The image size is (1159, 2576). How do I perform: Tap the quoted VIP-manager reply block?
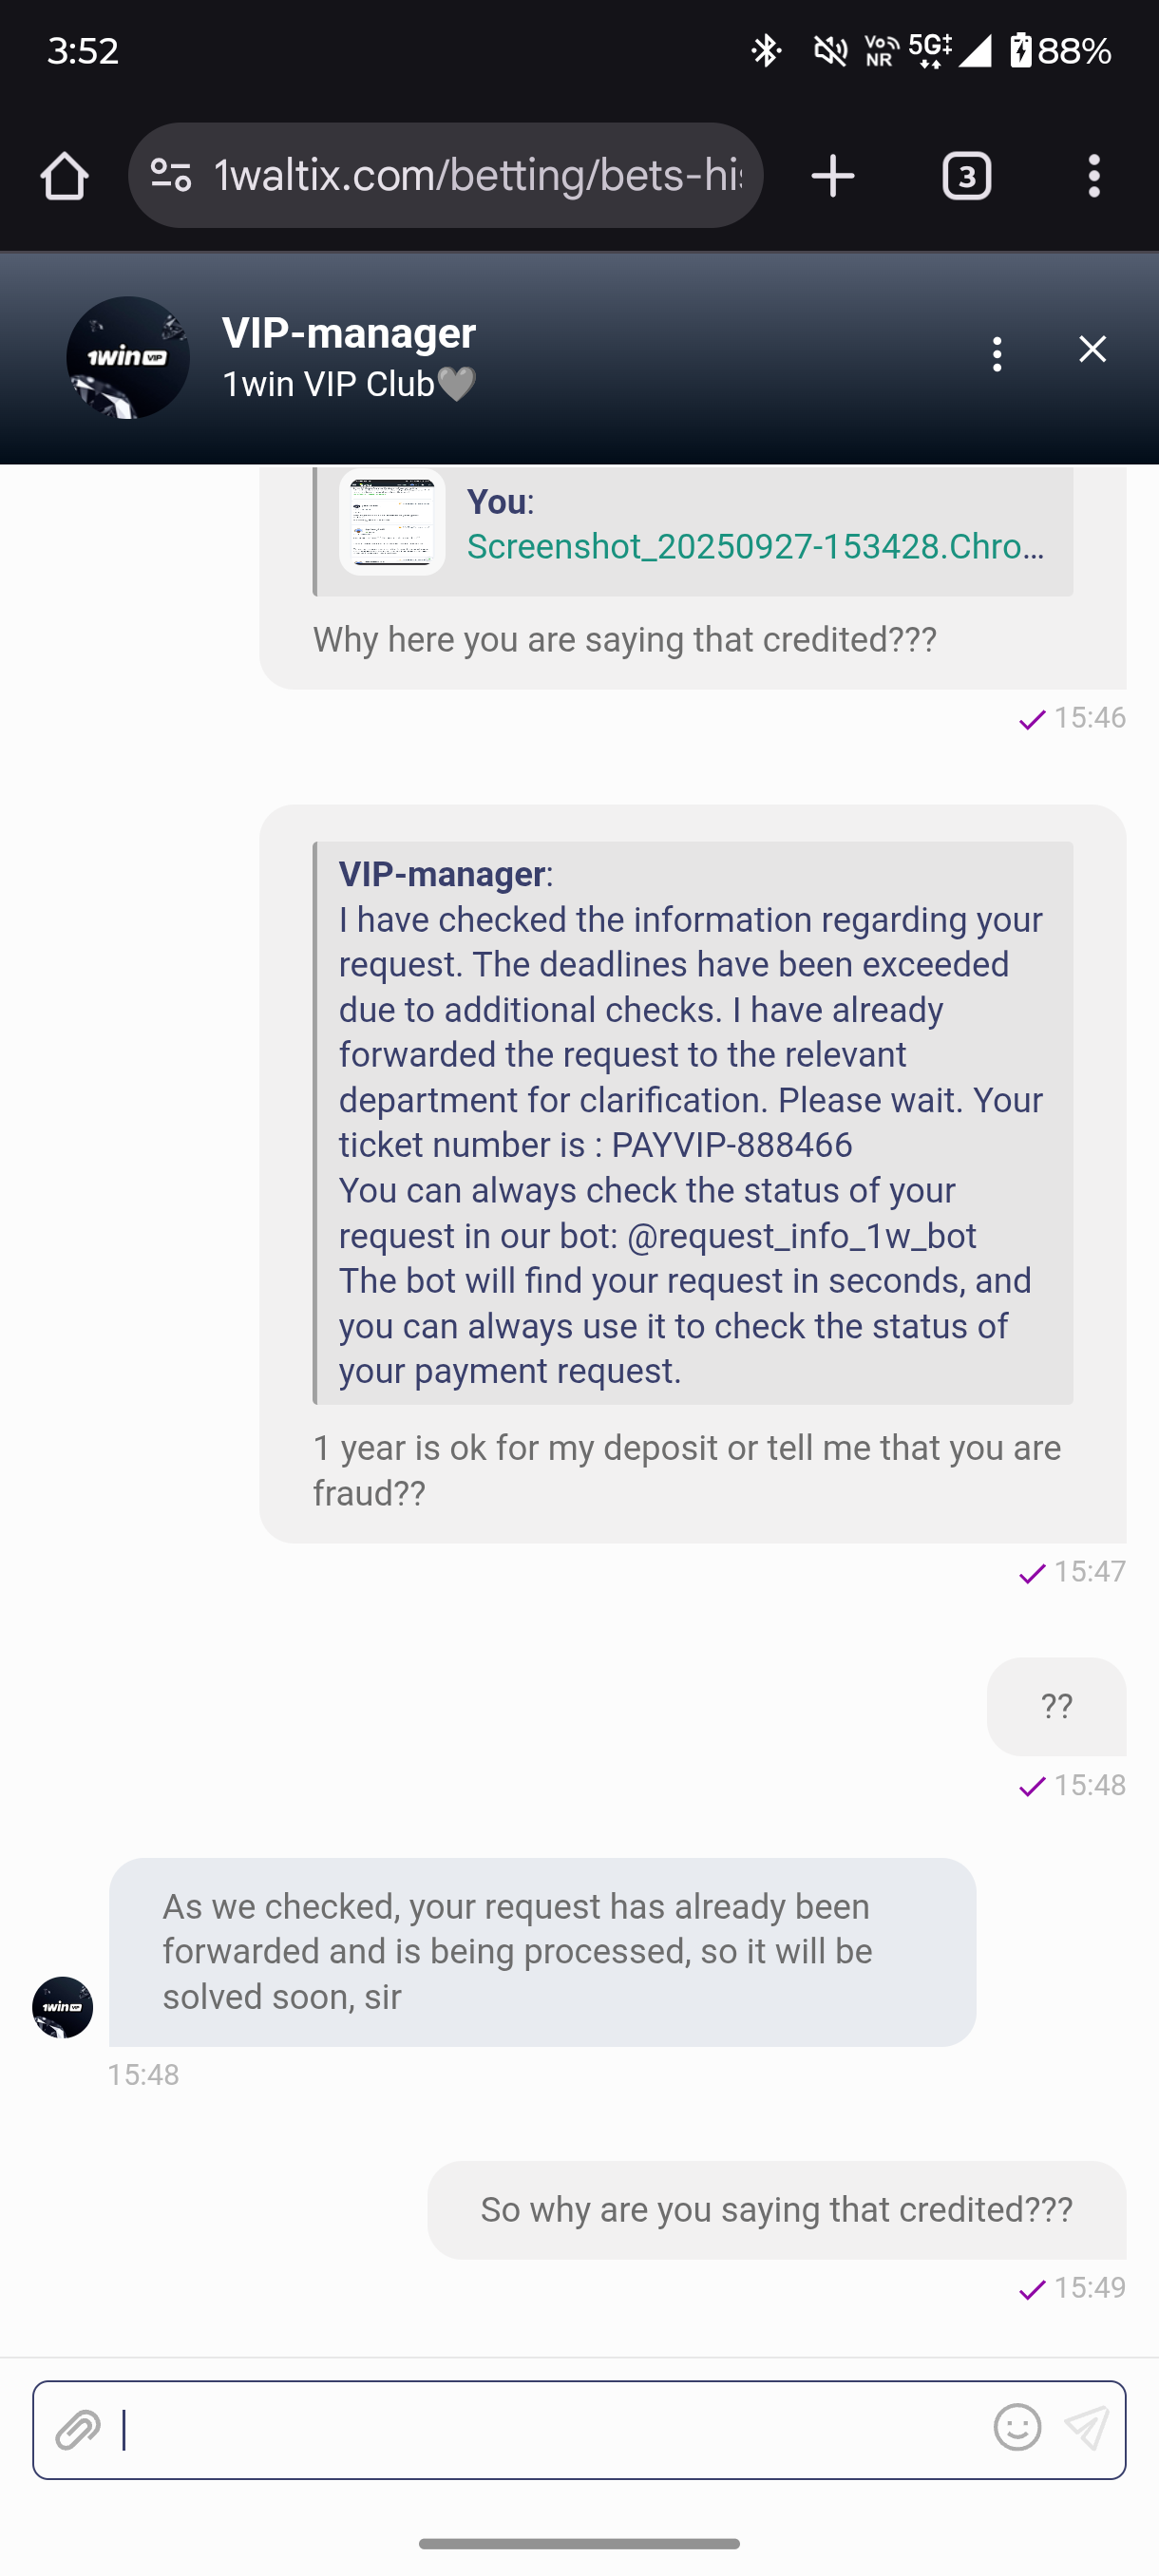pos(692,1122)
